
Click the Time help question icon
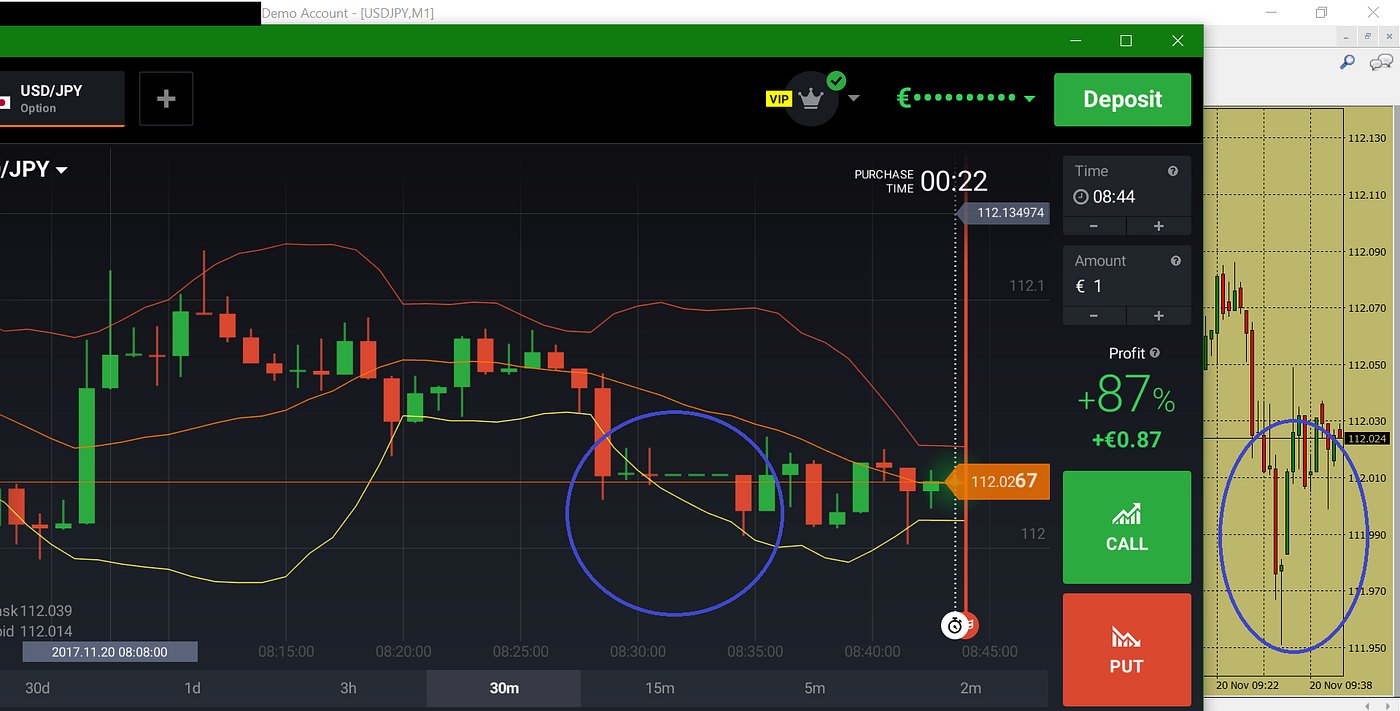(x=1173, y=171)
